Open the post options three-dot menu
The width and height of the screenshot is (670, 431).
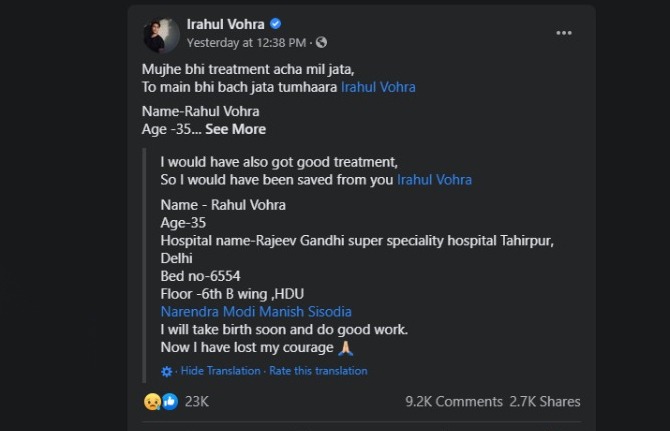tap(563, 32)
